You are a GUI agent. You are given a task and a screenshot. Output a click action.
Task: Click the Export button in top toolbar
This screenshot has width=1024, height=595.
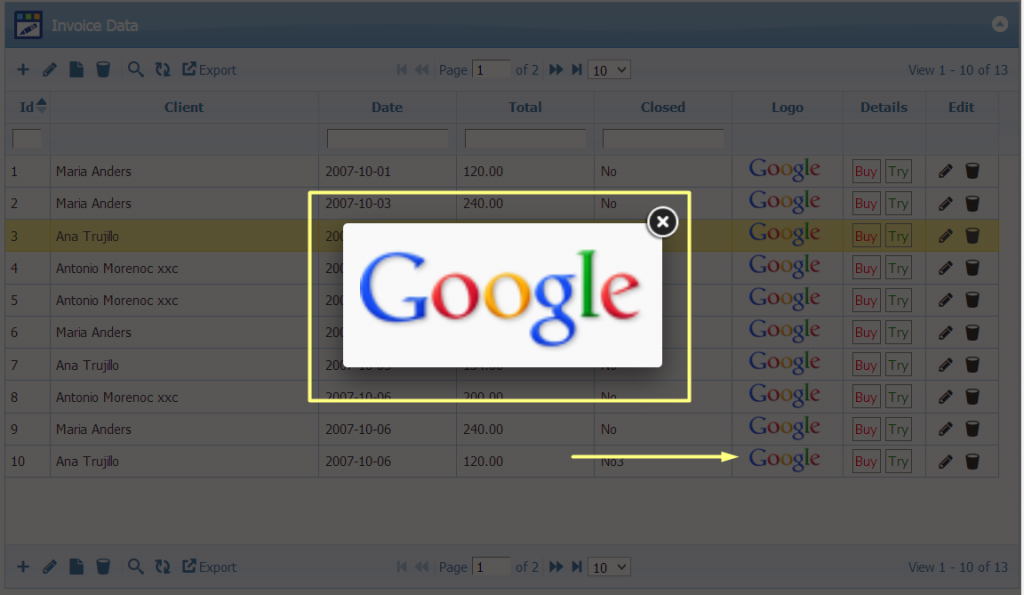coord(209,69)
